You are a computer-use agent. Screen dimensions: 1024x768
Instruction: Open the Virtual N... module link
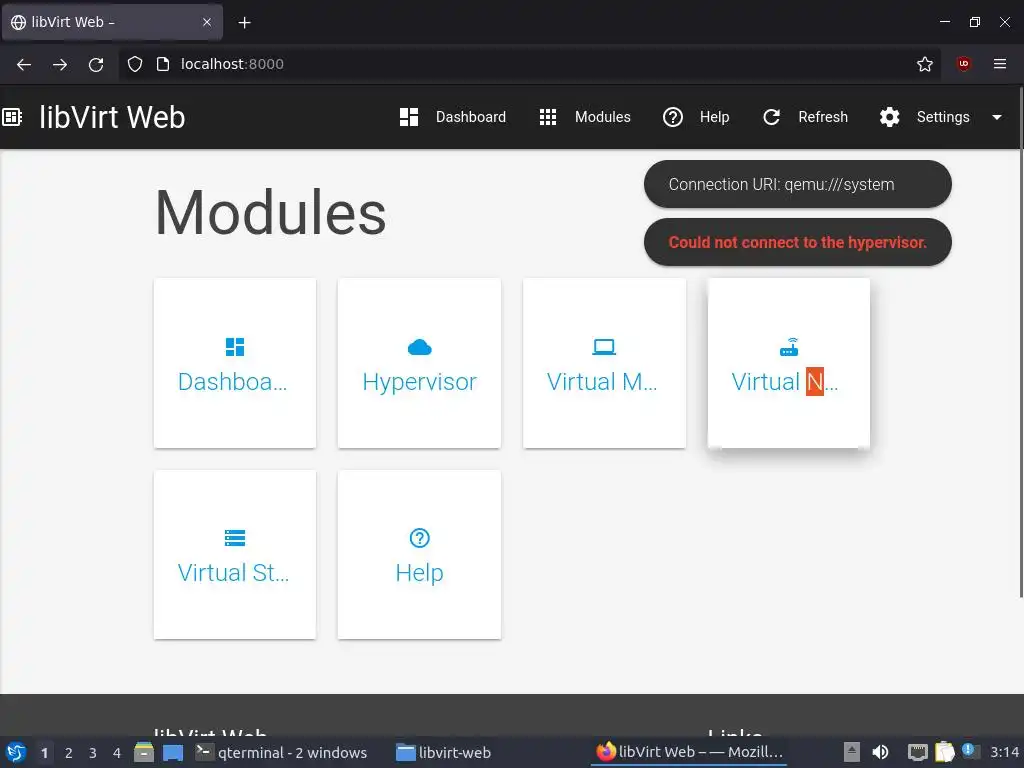[x=784, y=382]
